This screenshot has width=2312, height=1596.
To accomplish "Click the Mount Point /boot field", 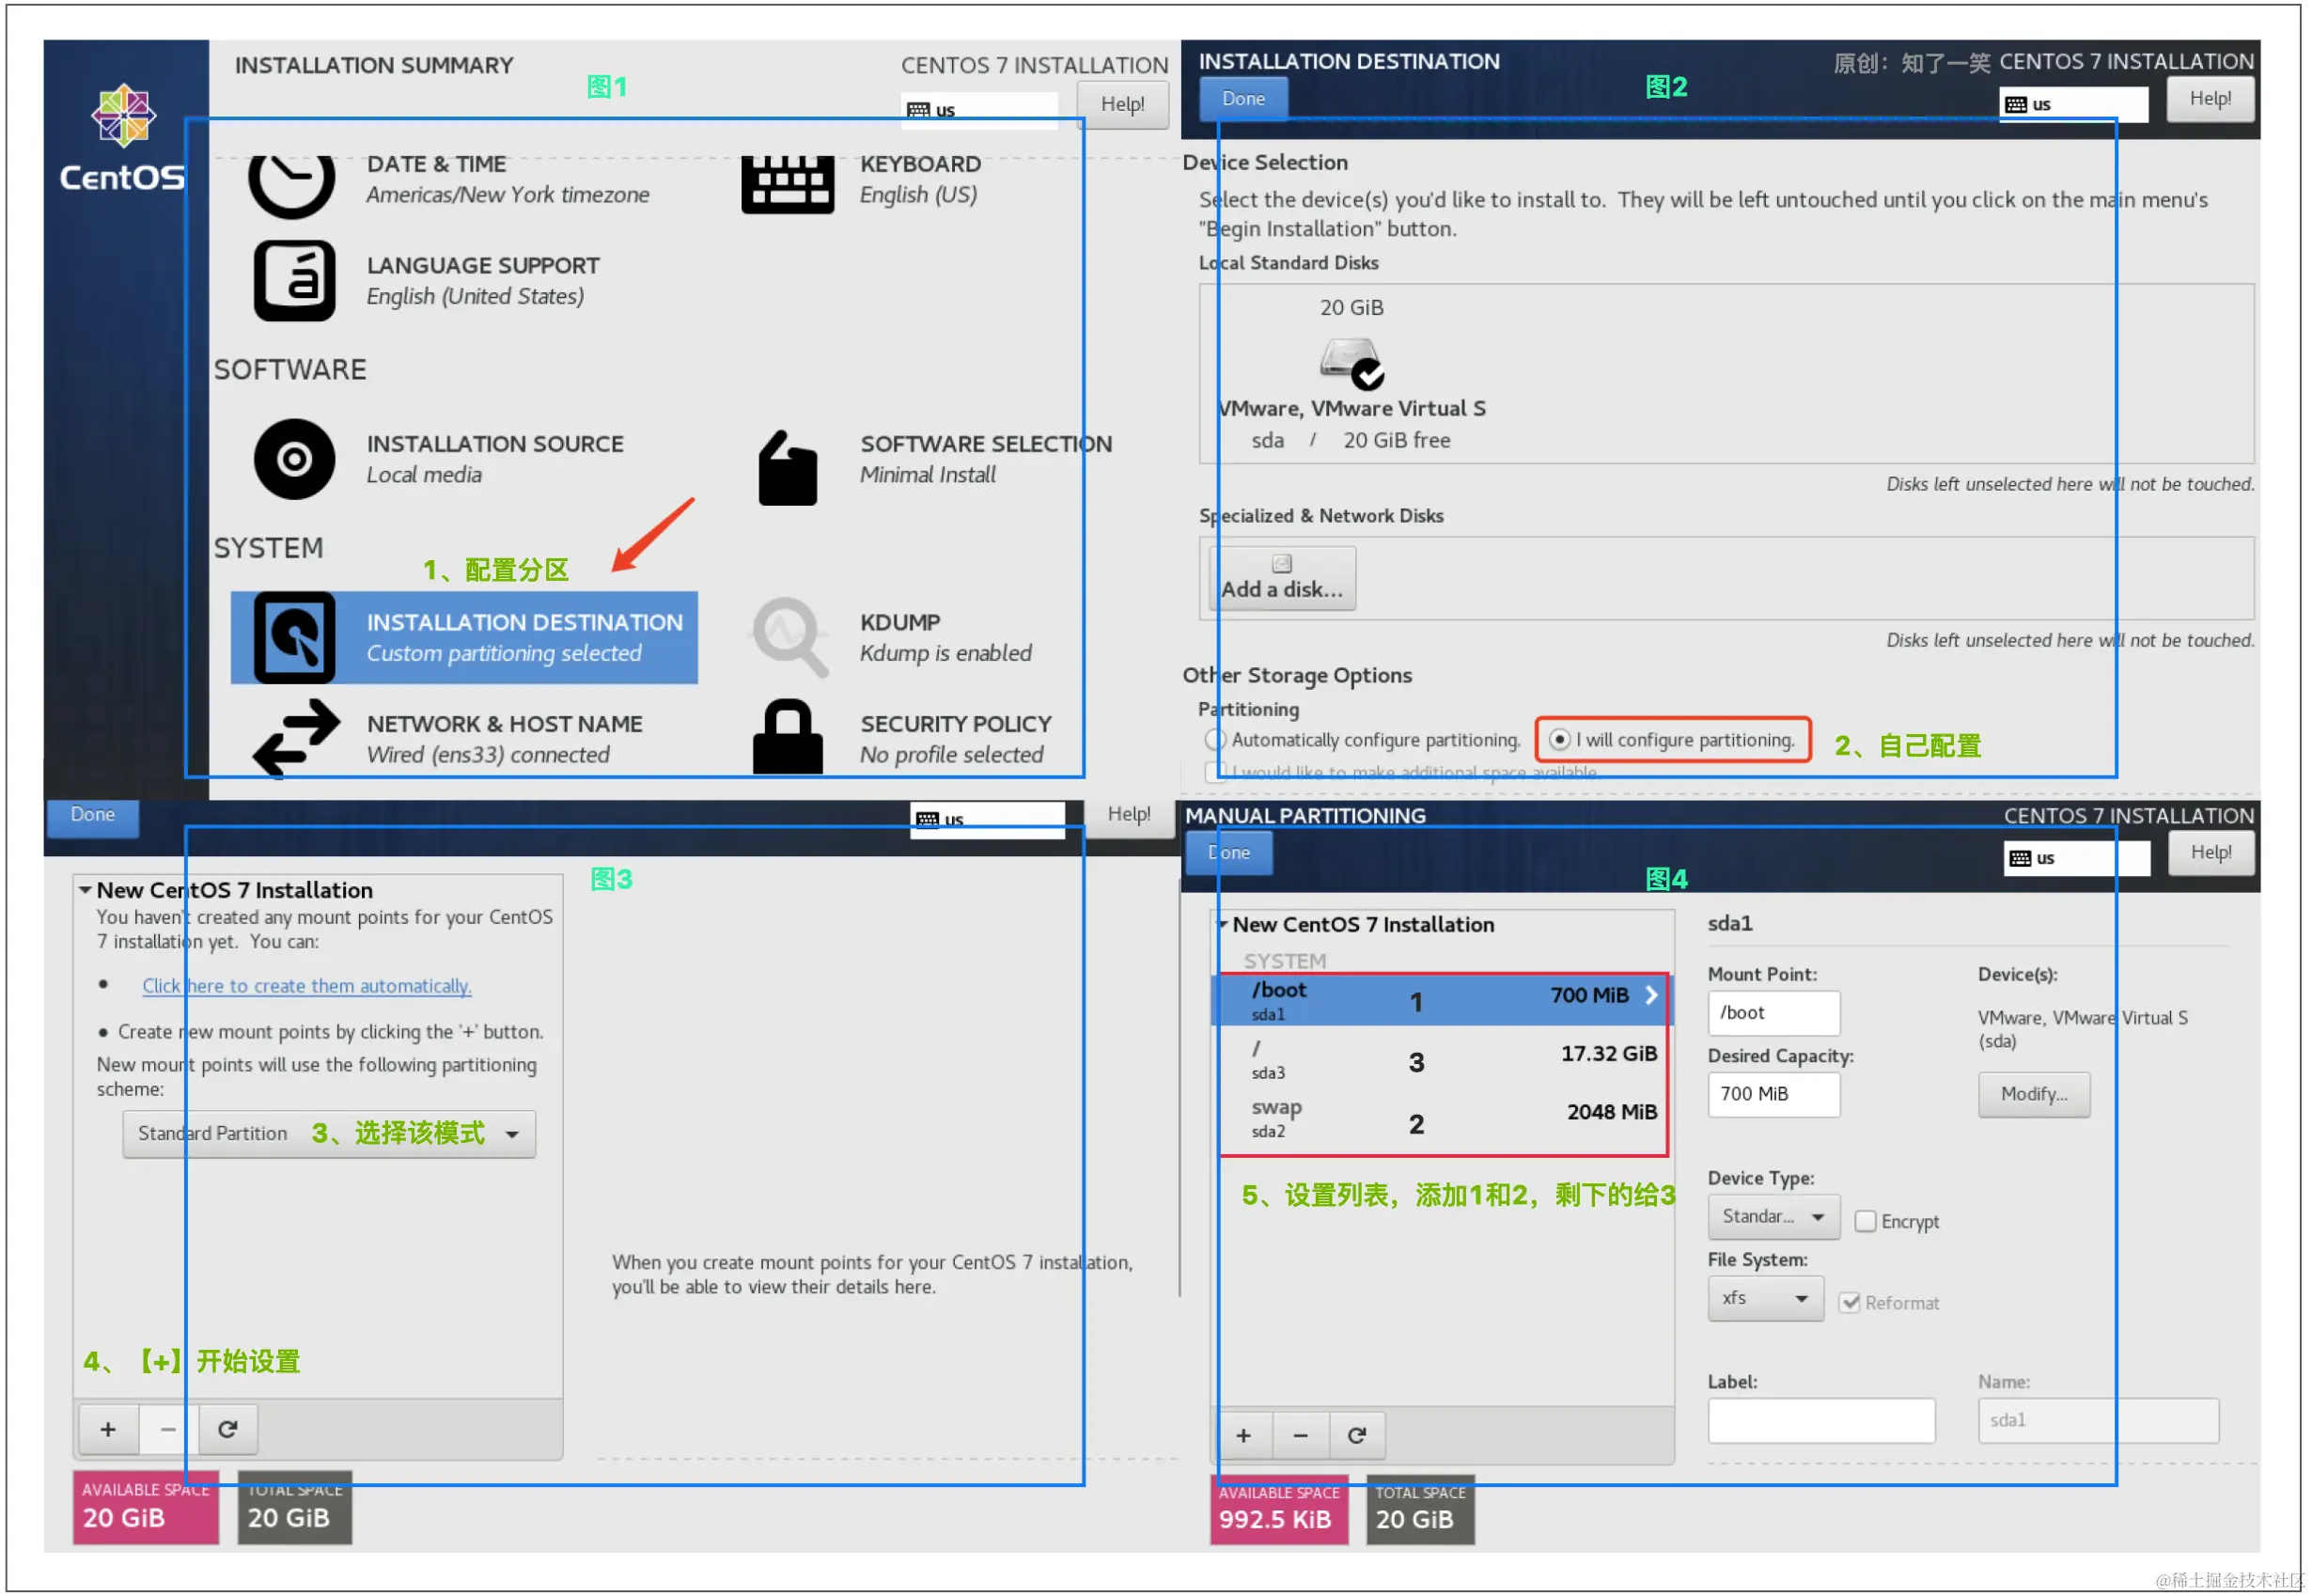I will 1774,1014.
